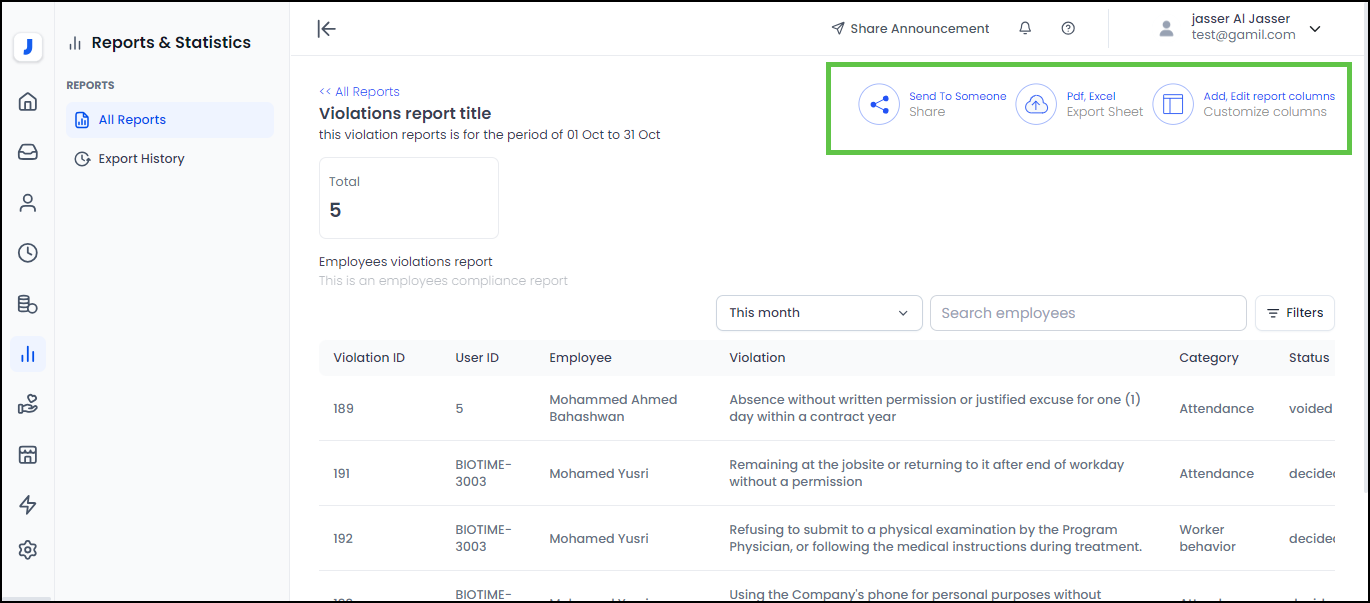
Task: Open the help question mark icon
Action: [x=1068, y=29]
